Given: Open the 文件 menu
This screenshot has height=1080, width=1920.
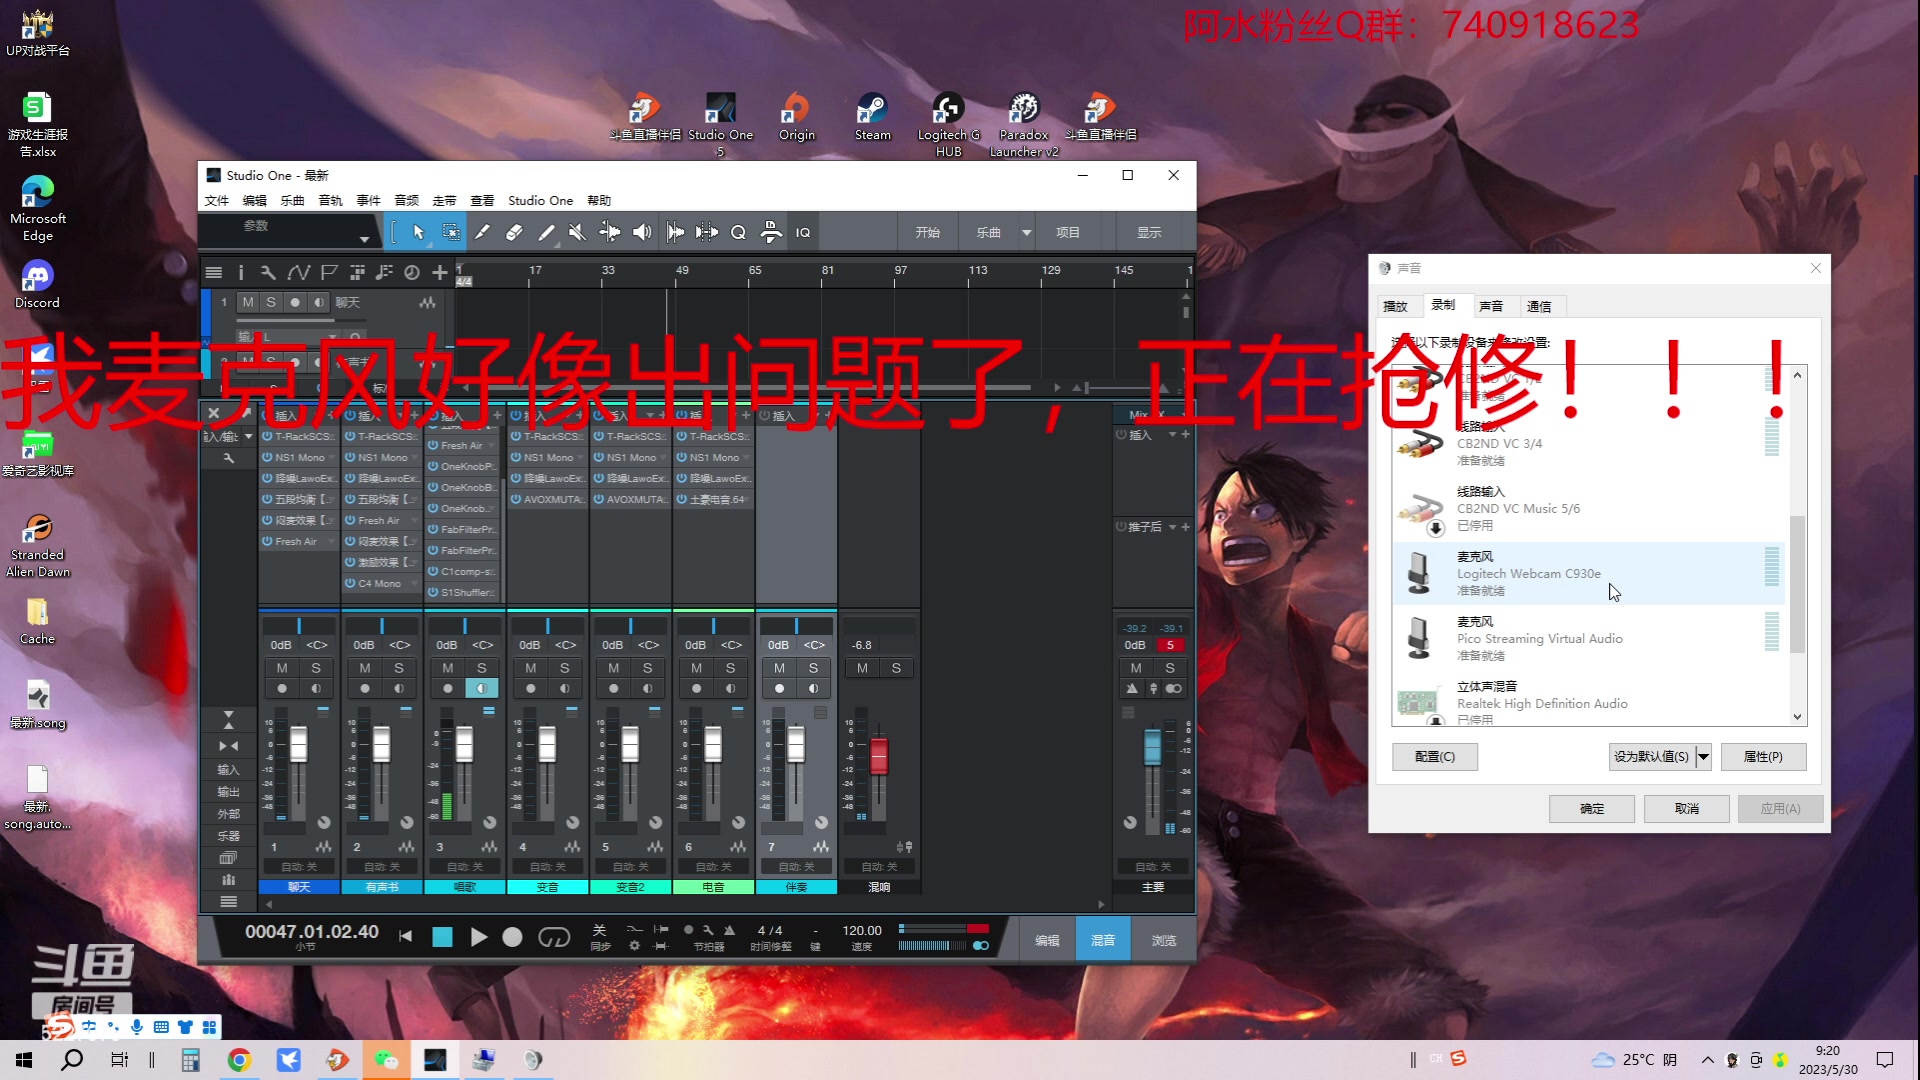Looking at the screenshot, I should [x=217, y=200].
